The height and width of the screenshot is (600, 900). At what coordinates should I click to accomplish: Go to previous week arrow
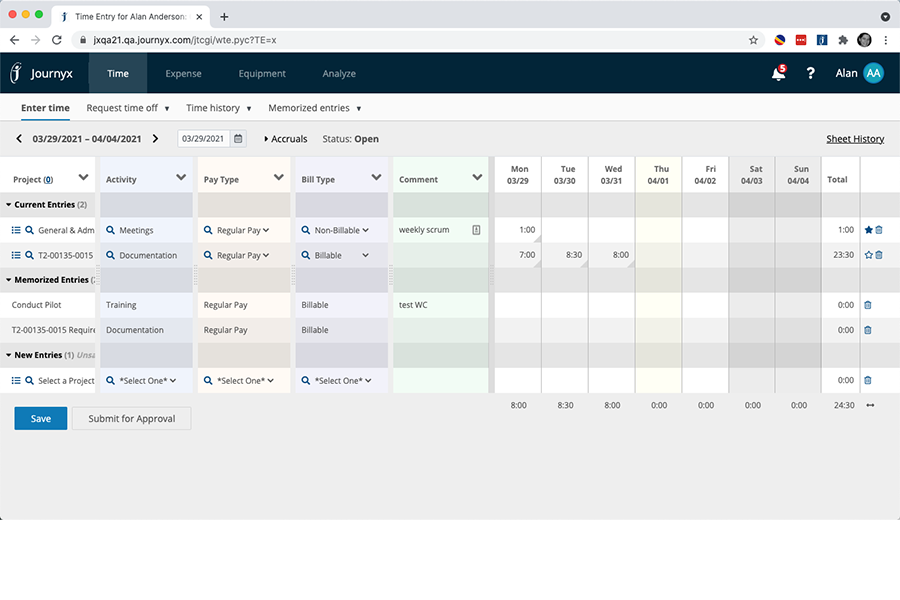[19, 139]
